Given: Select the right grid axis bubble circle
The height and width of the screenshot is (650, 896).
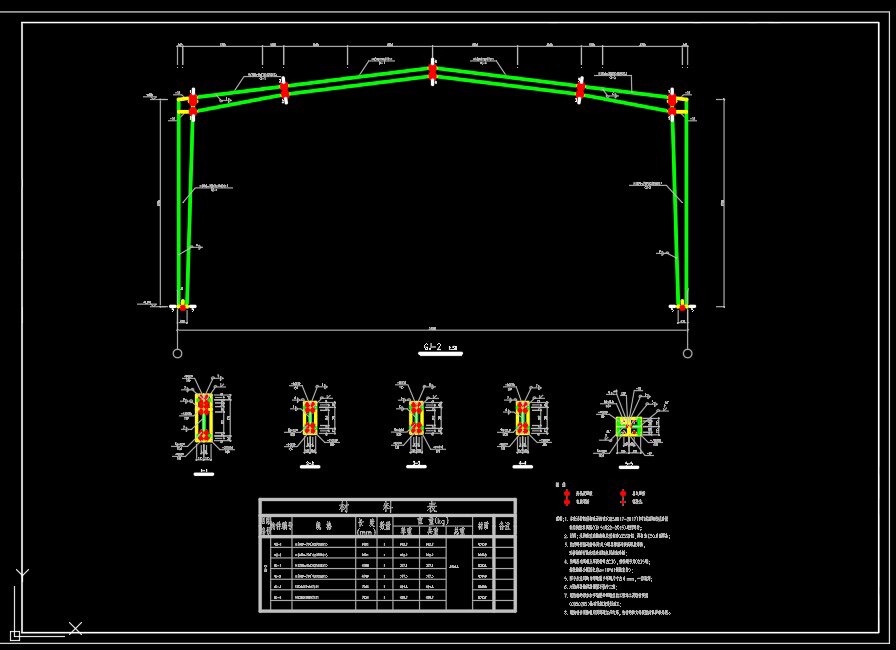Looking at the screenshot, I should coord(687,353).
